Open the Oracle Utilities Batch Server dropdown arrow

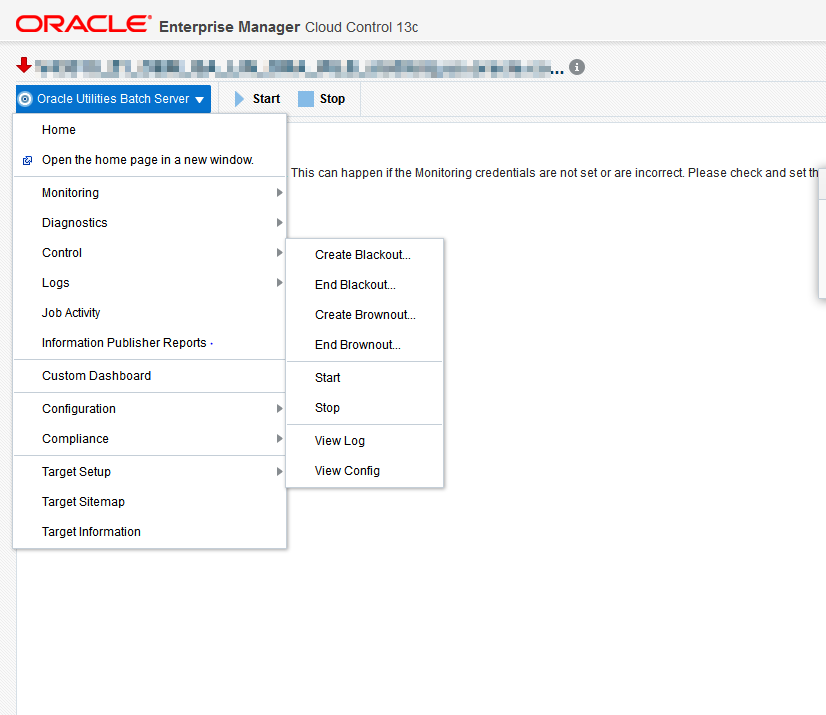[200, 100]
